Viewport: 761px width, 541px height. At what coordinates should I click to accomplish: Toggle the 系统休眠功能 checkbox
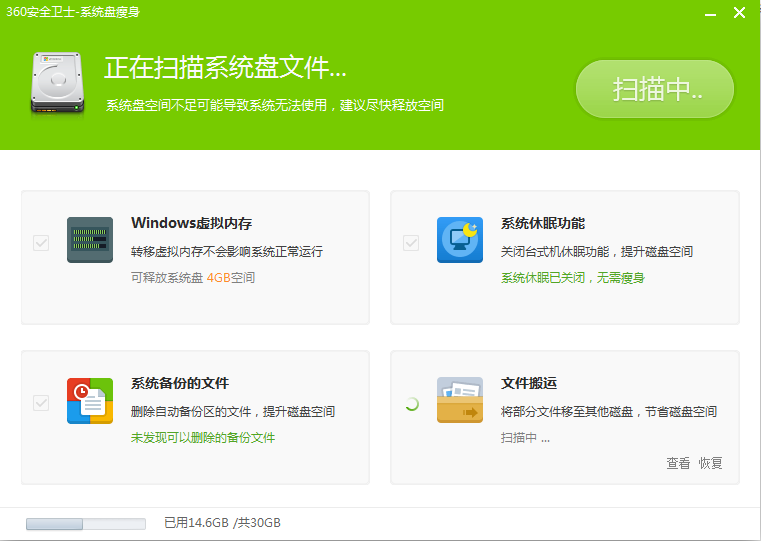click(411, 243)
